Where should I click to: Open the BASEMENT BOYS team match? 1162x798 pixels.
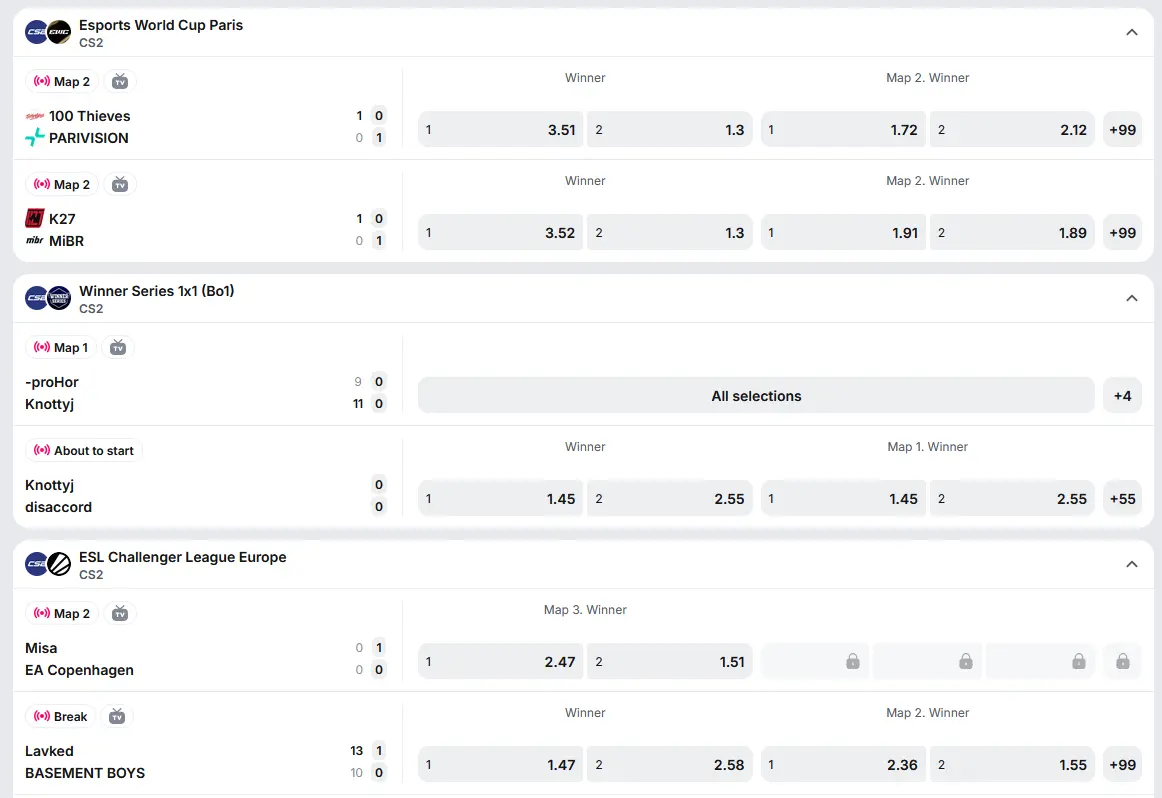tap(85, 773)
